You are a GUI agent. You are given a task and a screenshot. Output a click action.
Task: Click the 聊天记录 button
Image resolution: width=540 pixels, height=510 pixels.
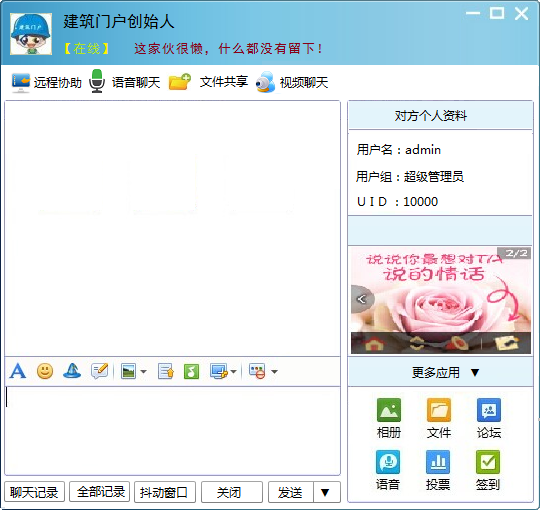point(34,492)
